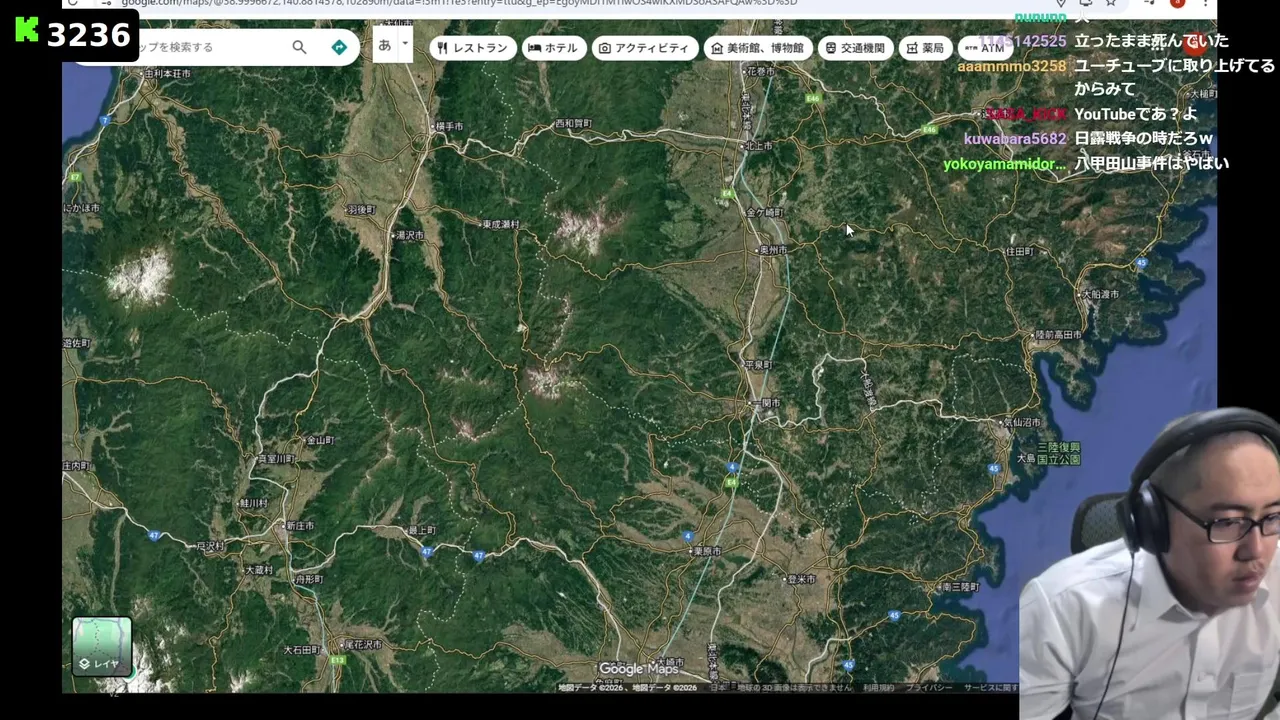Viewport: 1280px width, 720px height.
Task: Click the 尾花沢市 map label
Action: [x=363, y=645]
